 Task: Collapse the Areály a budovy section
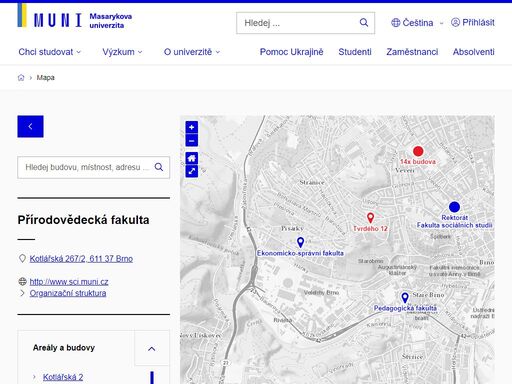pyautogui.click(x=152, y=348)
